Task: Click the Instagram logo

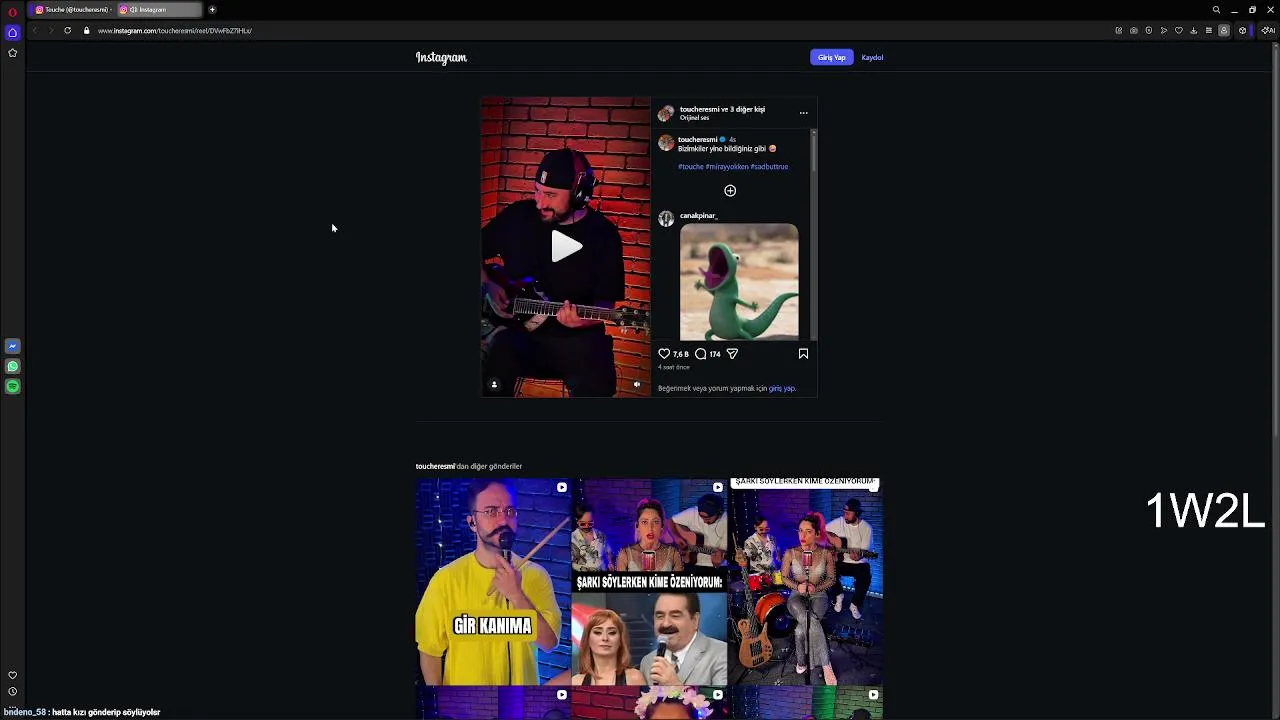Action: [x=441, y=57]
